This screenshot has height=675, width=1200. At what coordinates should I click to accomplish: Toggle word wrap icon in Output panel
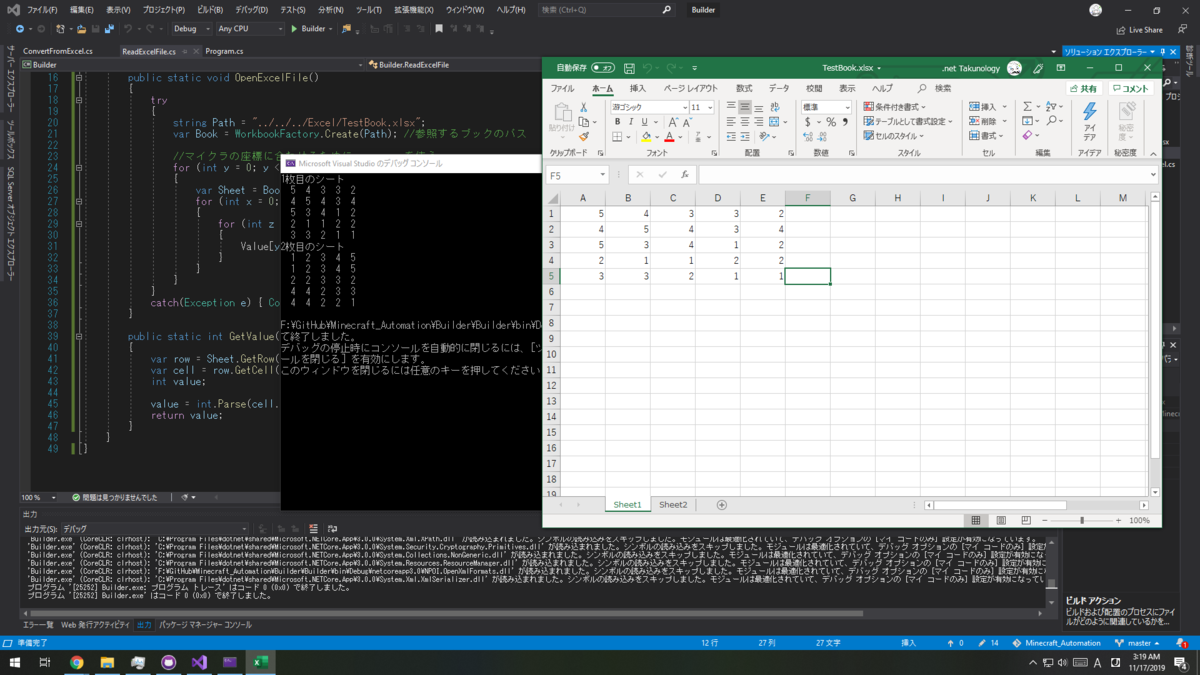332,529
